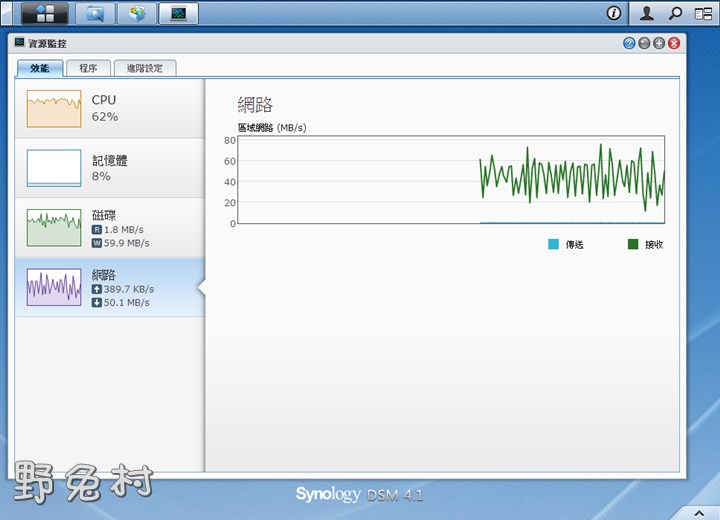This screenshot has width=720, height=520.
Task: Select the 網路 network panel
Action: (110, 288)
